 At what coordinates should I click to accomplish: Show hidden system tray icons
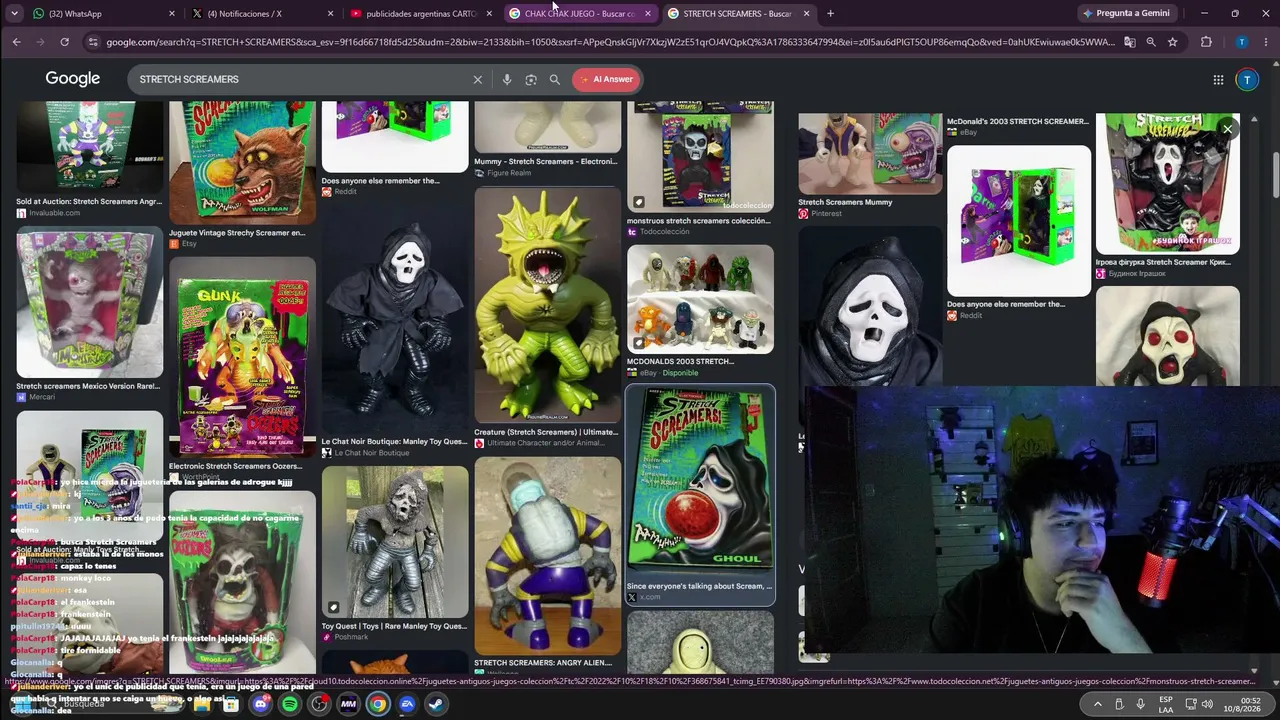(x=1097, y=704)
